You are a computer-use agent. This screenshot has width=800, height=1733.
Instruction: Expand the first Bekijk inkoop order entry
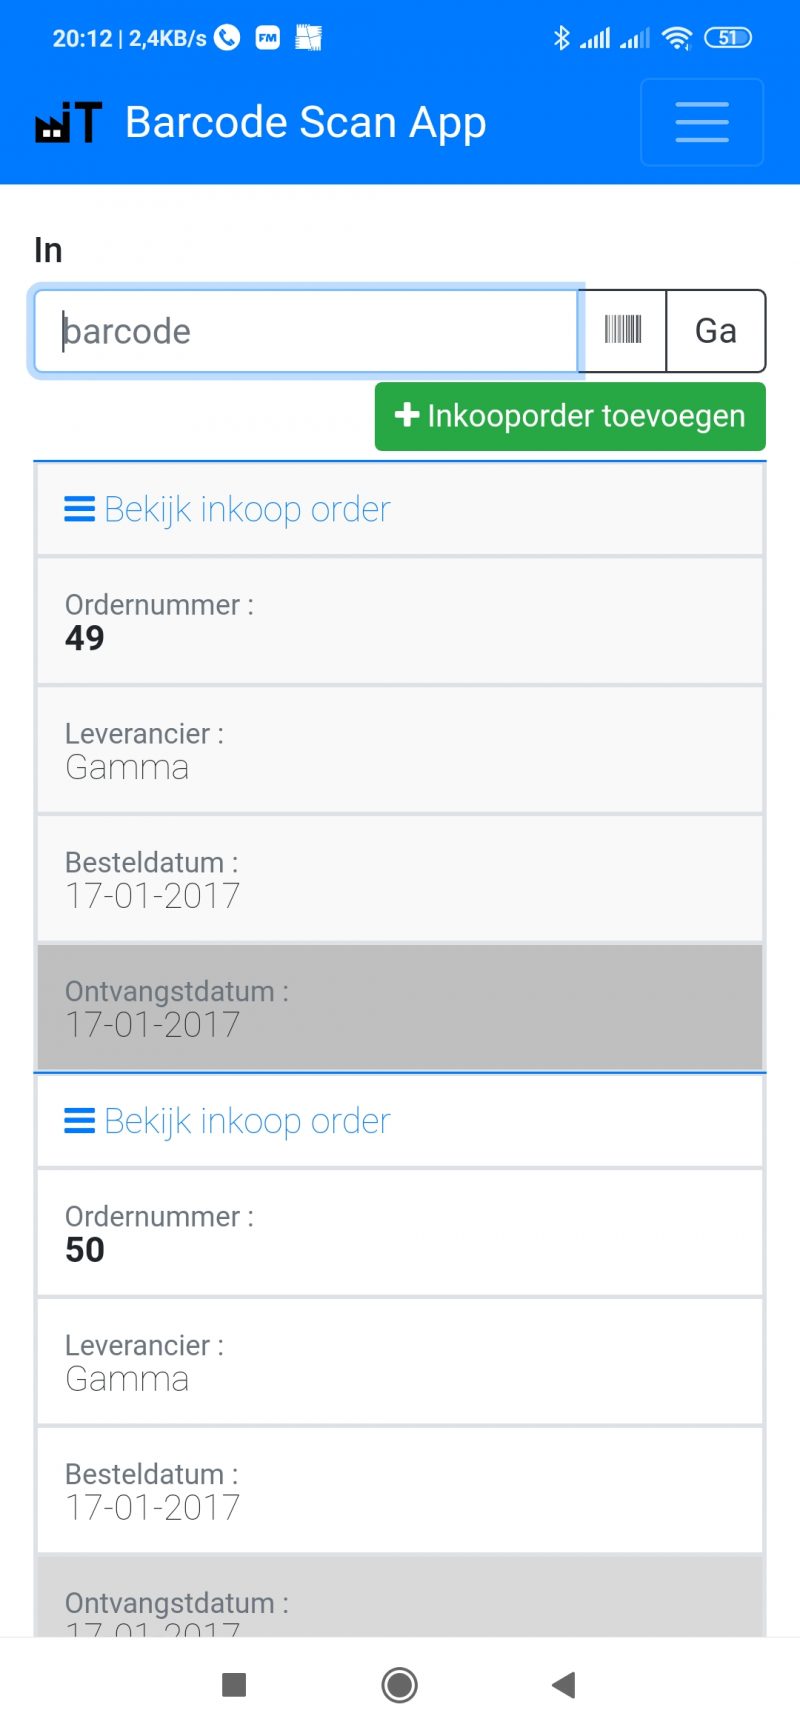(246, 509)
